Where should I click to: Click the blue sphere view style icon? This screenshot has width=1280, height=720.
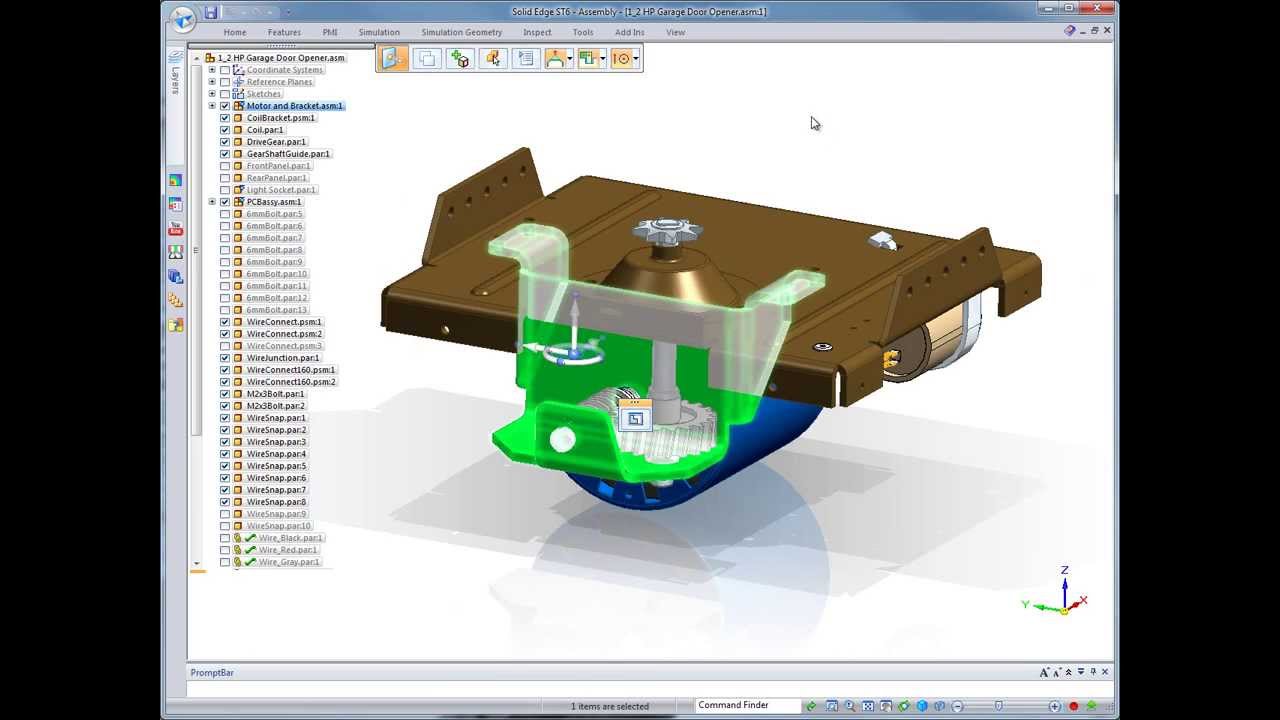(922, 706)
